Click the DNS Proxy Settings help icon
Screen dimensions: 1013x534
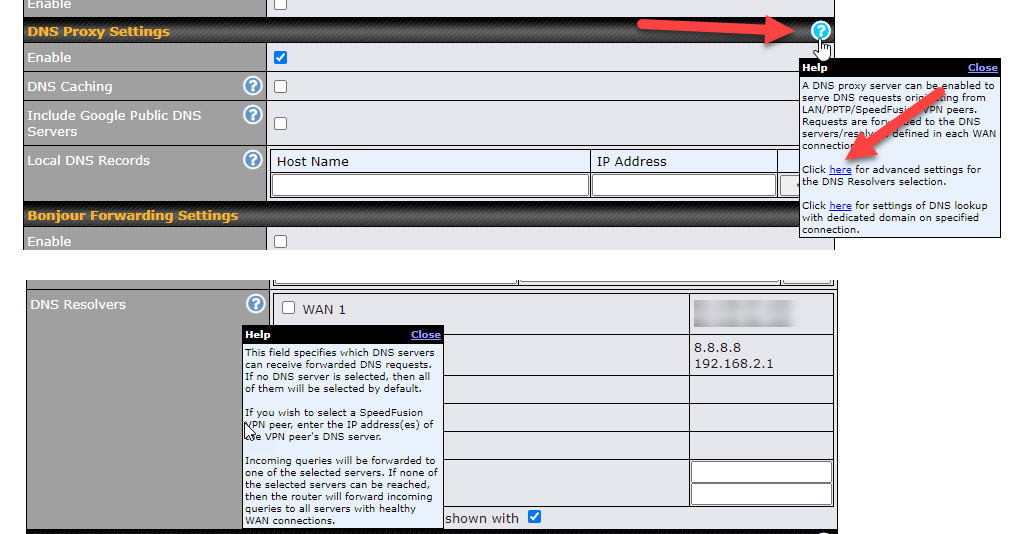820,31
